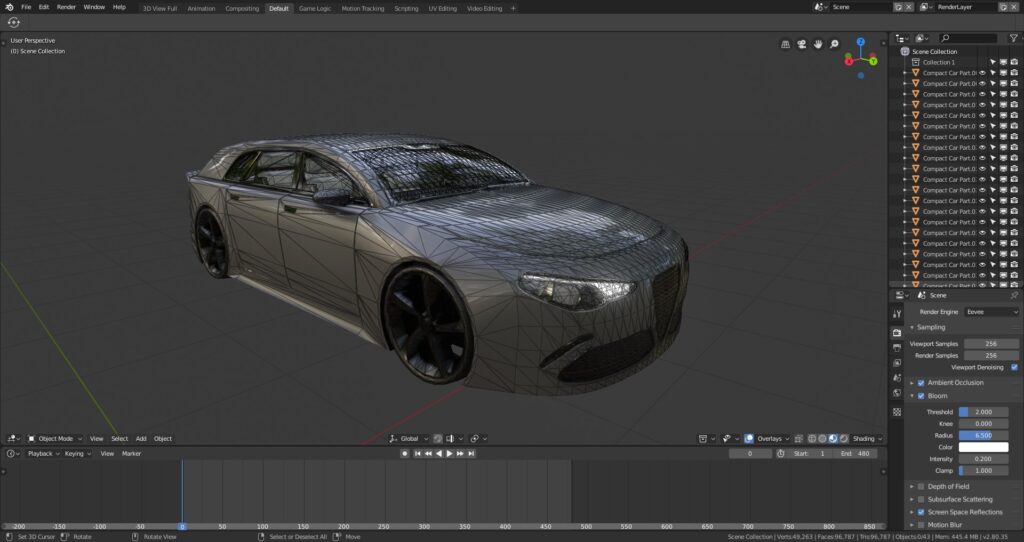Enable Motion Blur checkbox
This screenshot has width=1024, height=542.
921,525
